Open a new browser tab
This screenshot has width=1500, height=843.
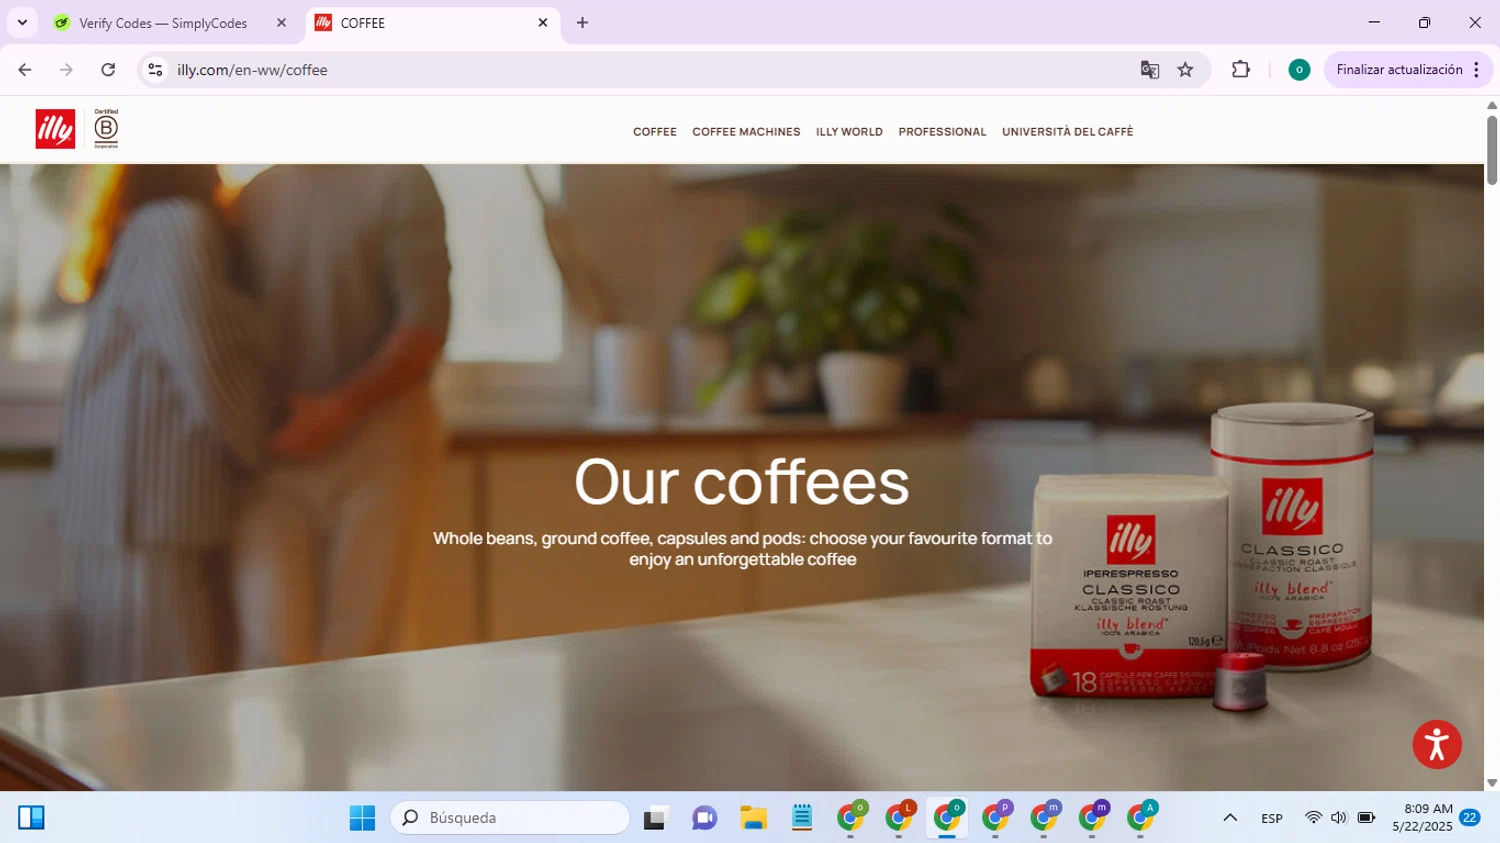click(582, 23)
